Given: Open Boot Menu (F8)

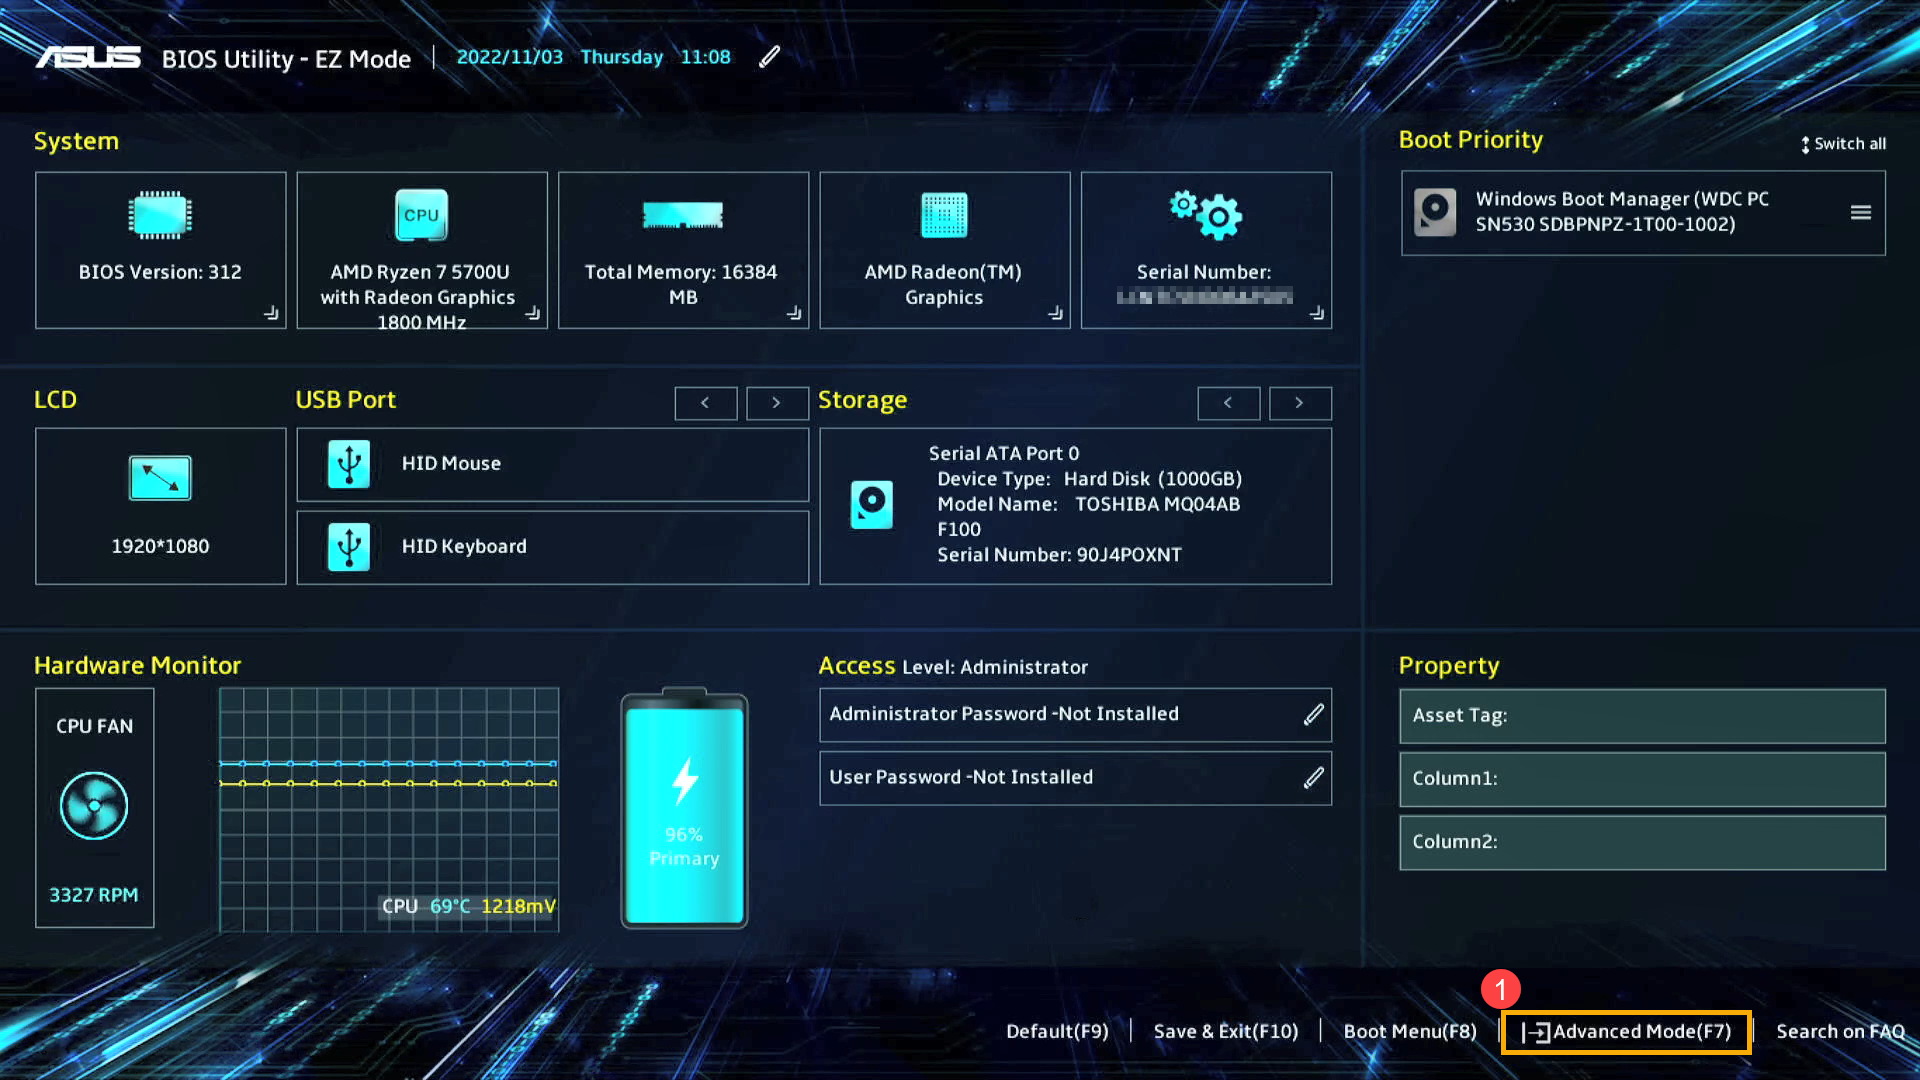Looking at the screenshot, I should click(1409, 1032).
